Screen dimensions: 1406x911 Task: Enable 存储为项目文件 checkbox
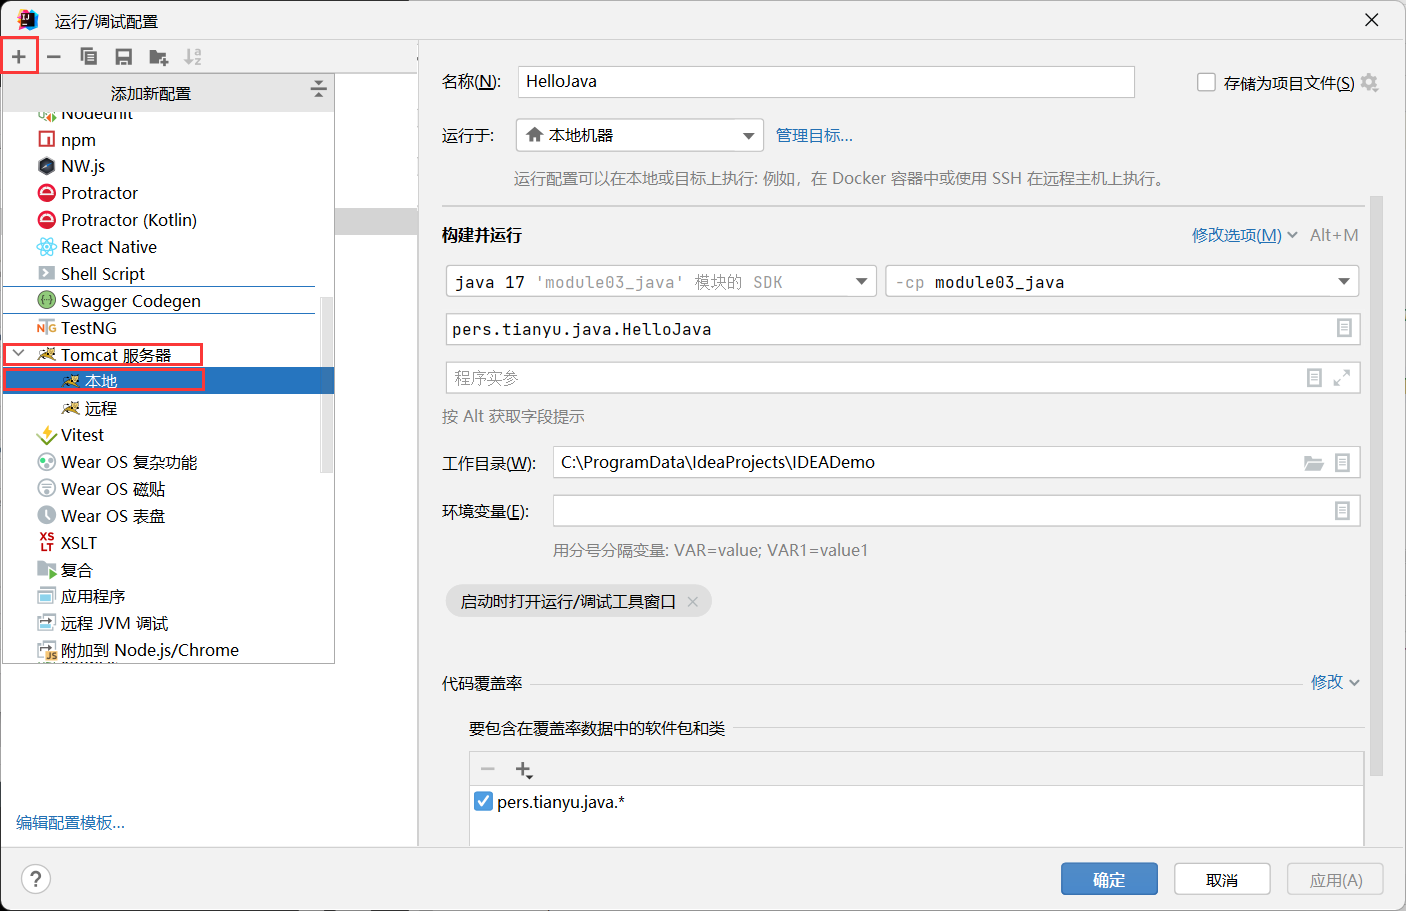pos(1206,82)
